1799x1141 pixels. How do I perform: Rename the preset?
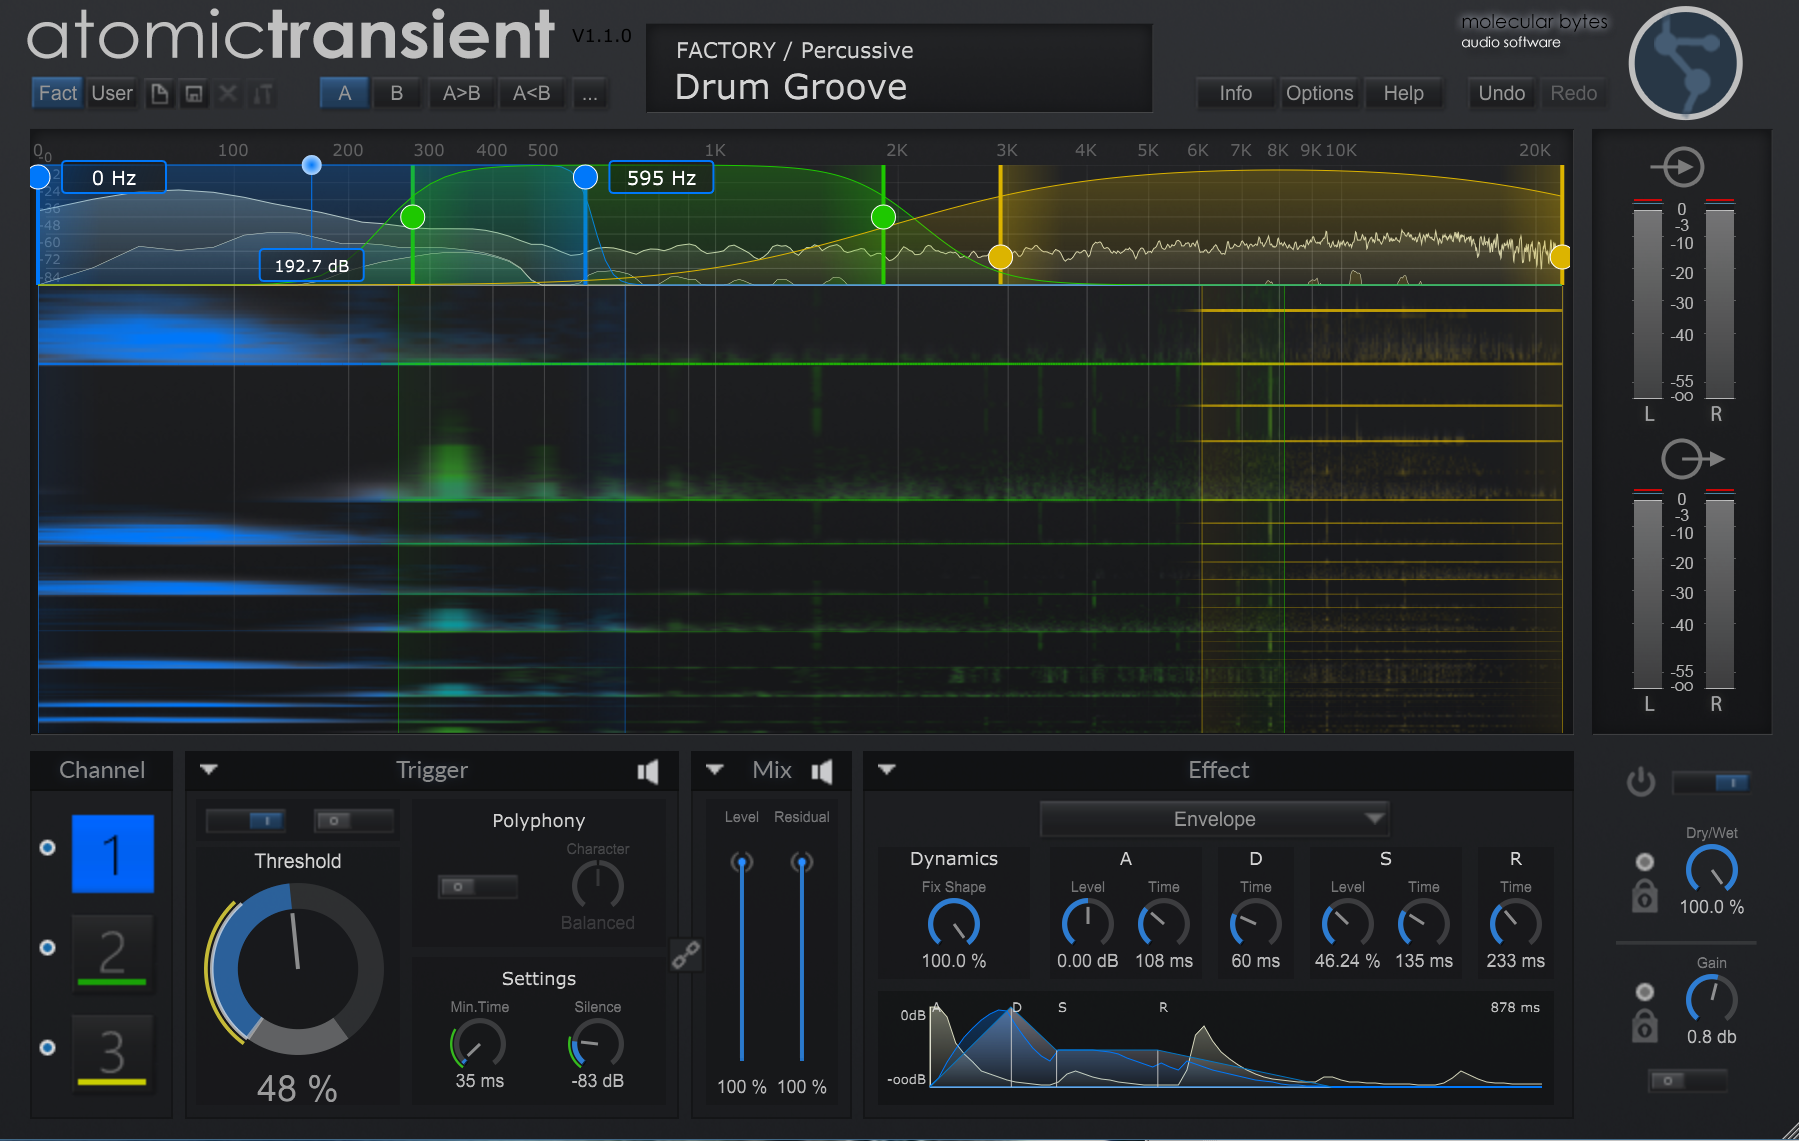click(x=262, y=93)
